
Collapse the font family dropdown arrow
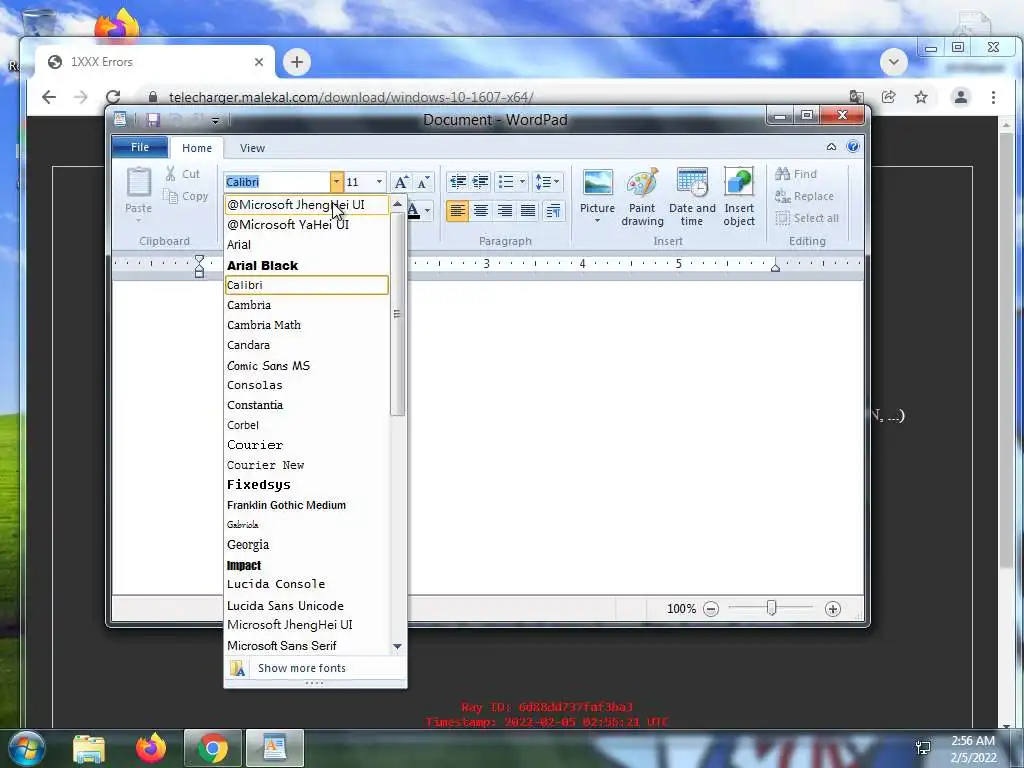tap(336, 182)
